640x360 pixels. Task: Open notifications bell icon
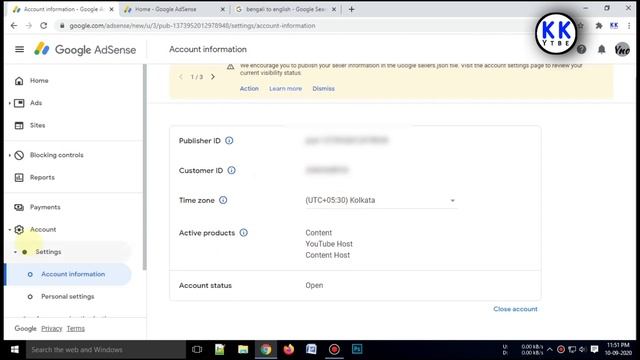pyautogui.click(x=602, y=49)
